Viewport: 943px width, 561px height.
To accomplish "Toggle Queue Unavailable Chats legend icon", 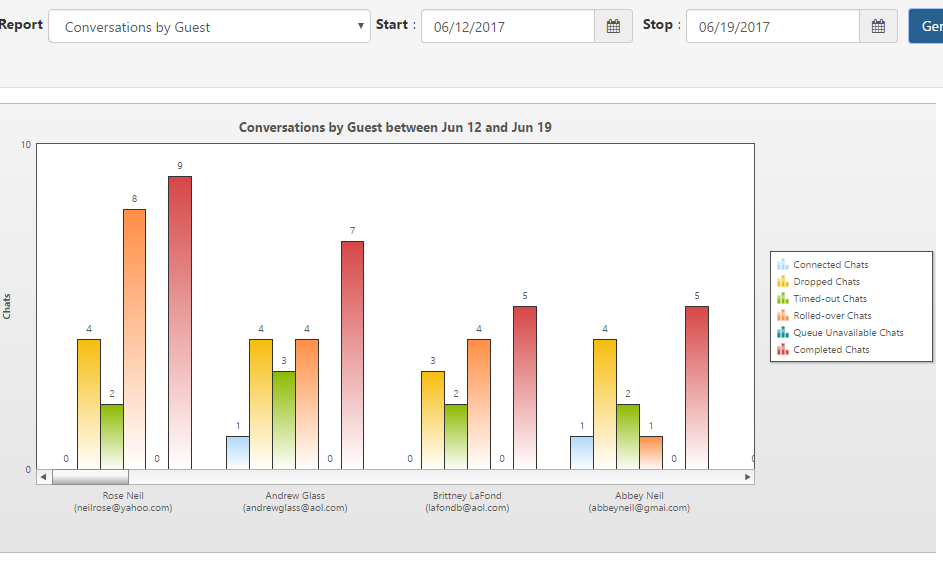I will point(782,333).
